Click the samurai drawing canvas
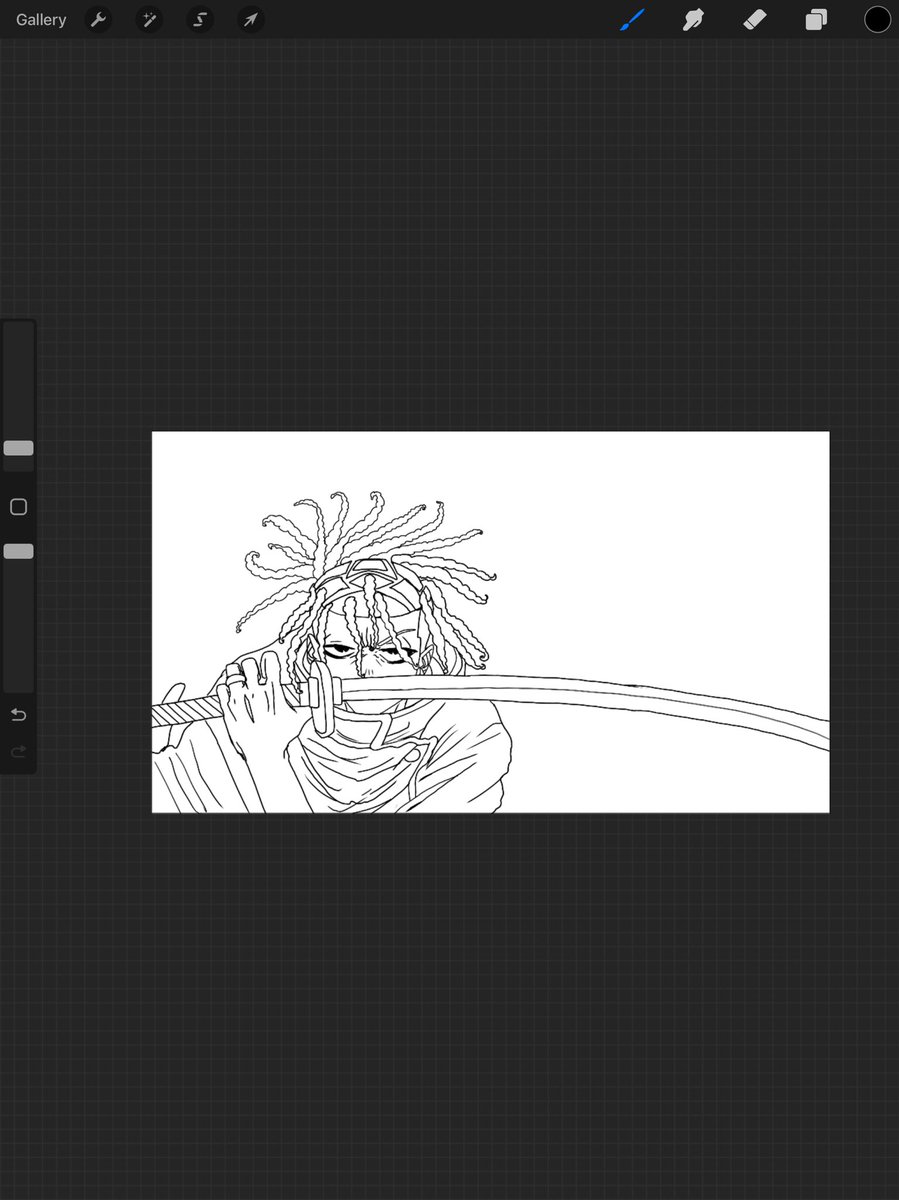899x1200 pixels. [490, 622]
